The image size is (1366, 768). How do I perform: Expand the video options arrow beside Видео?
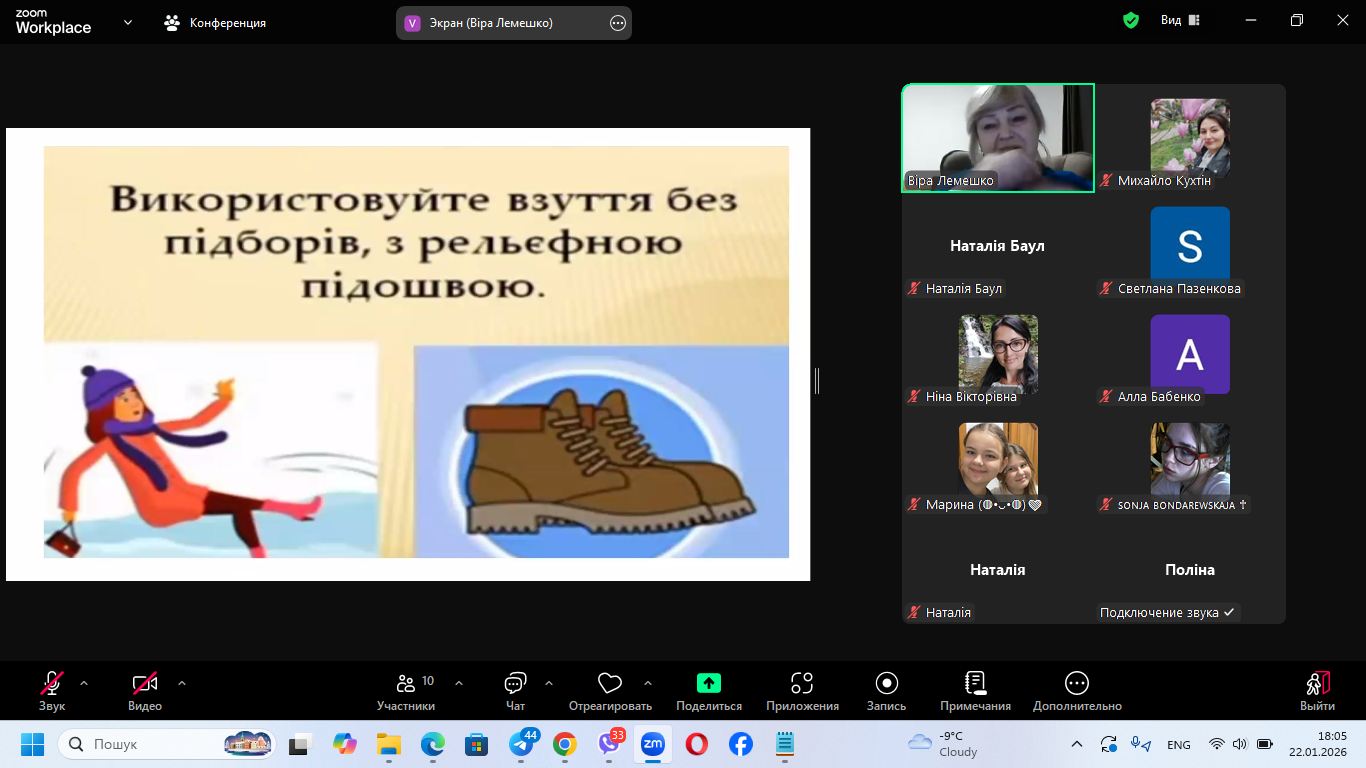pyautogui.click(x=182, y=683)
